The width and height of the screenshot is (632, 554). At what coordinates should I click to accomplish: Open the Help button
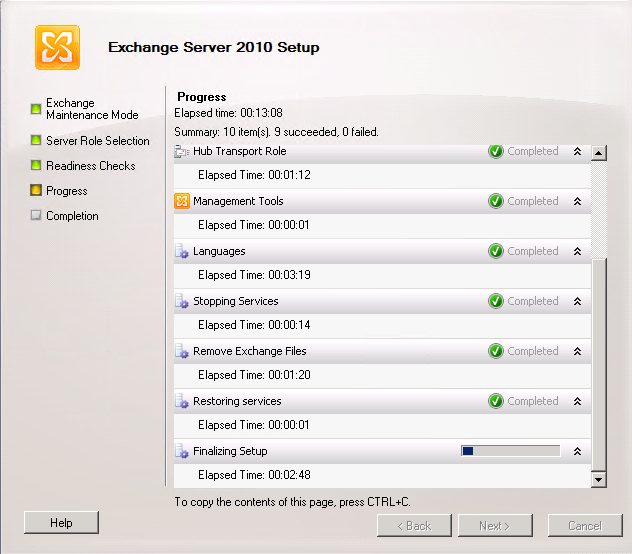click(61, 523)
